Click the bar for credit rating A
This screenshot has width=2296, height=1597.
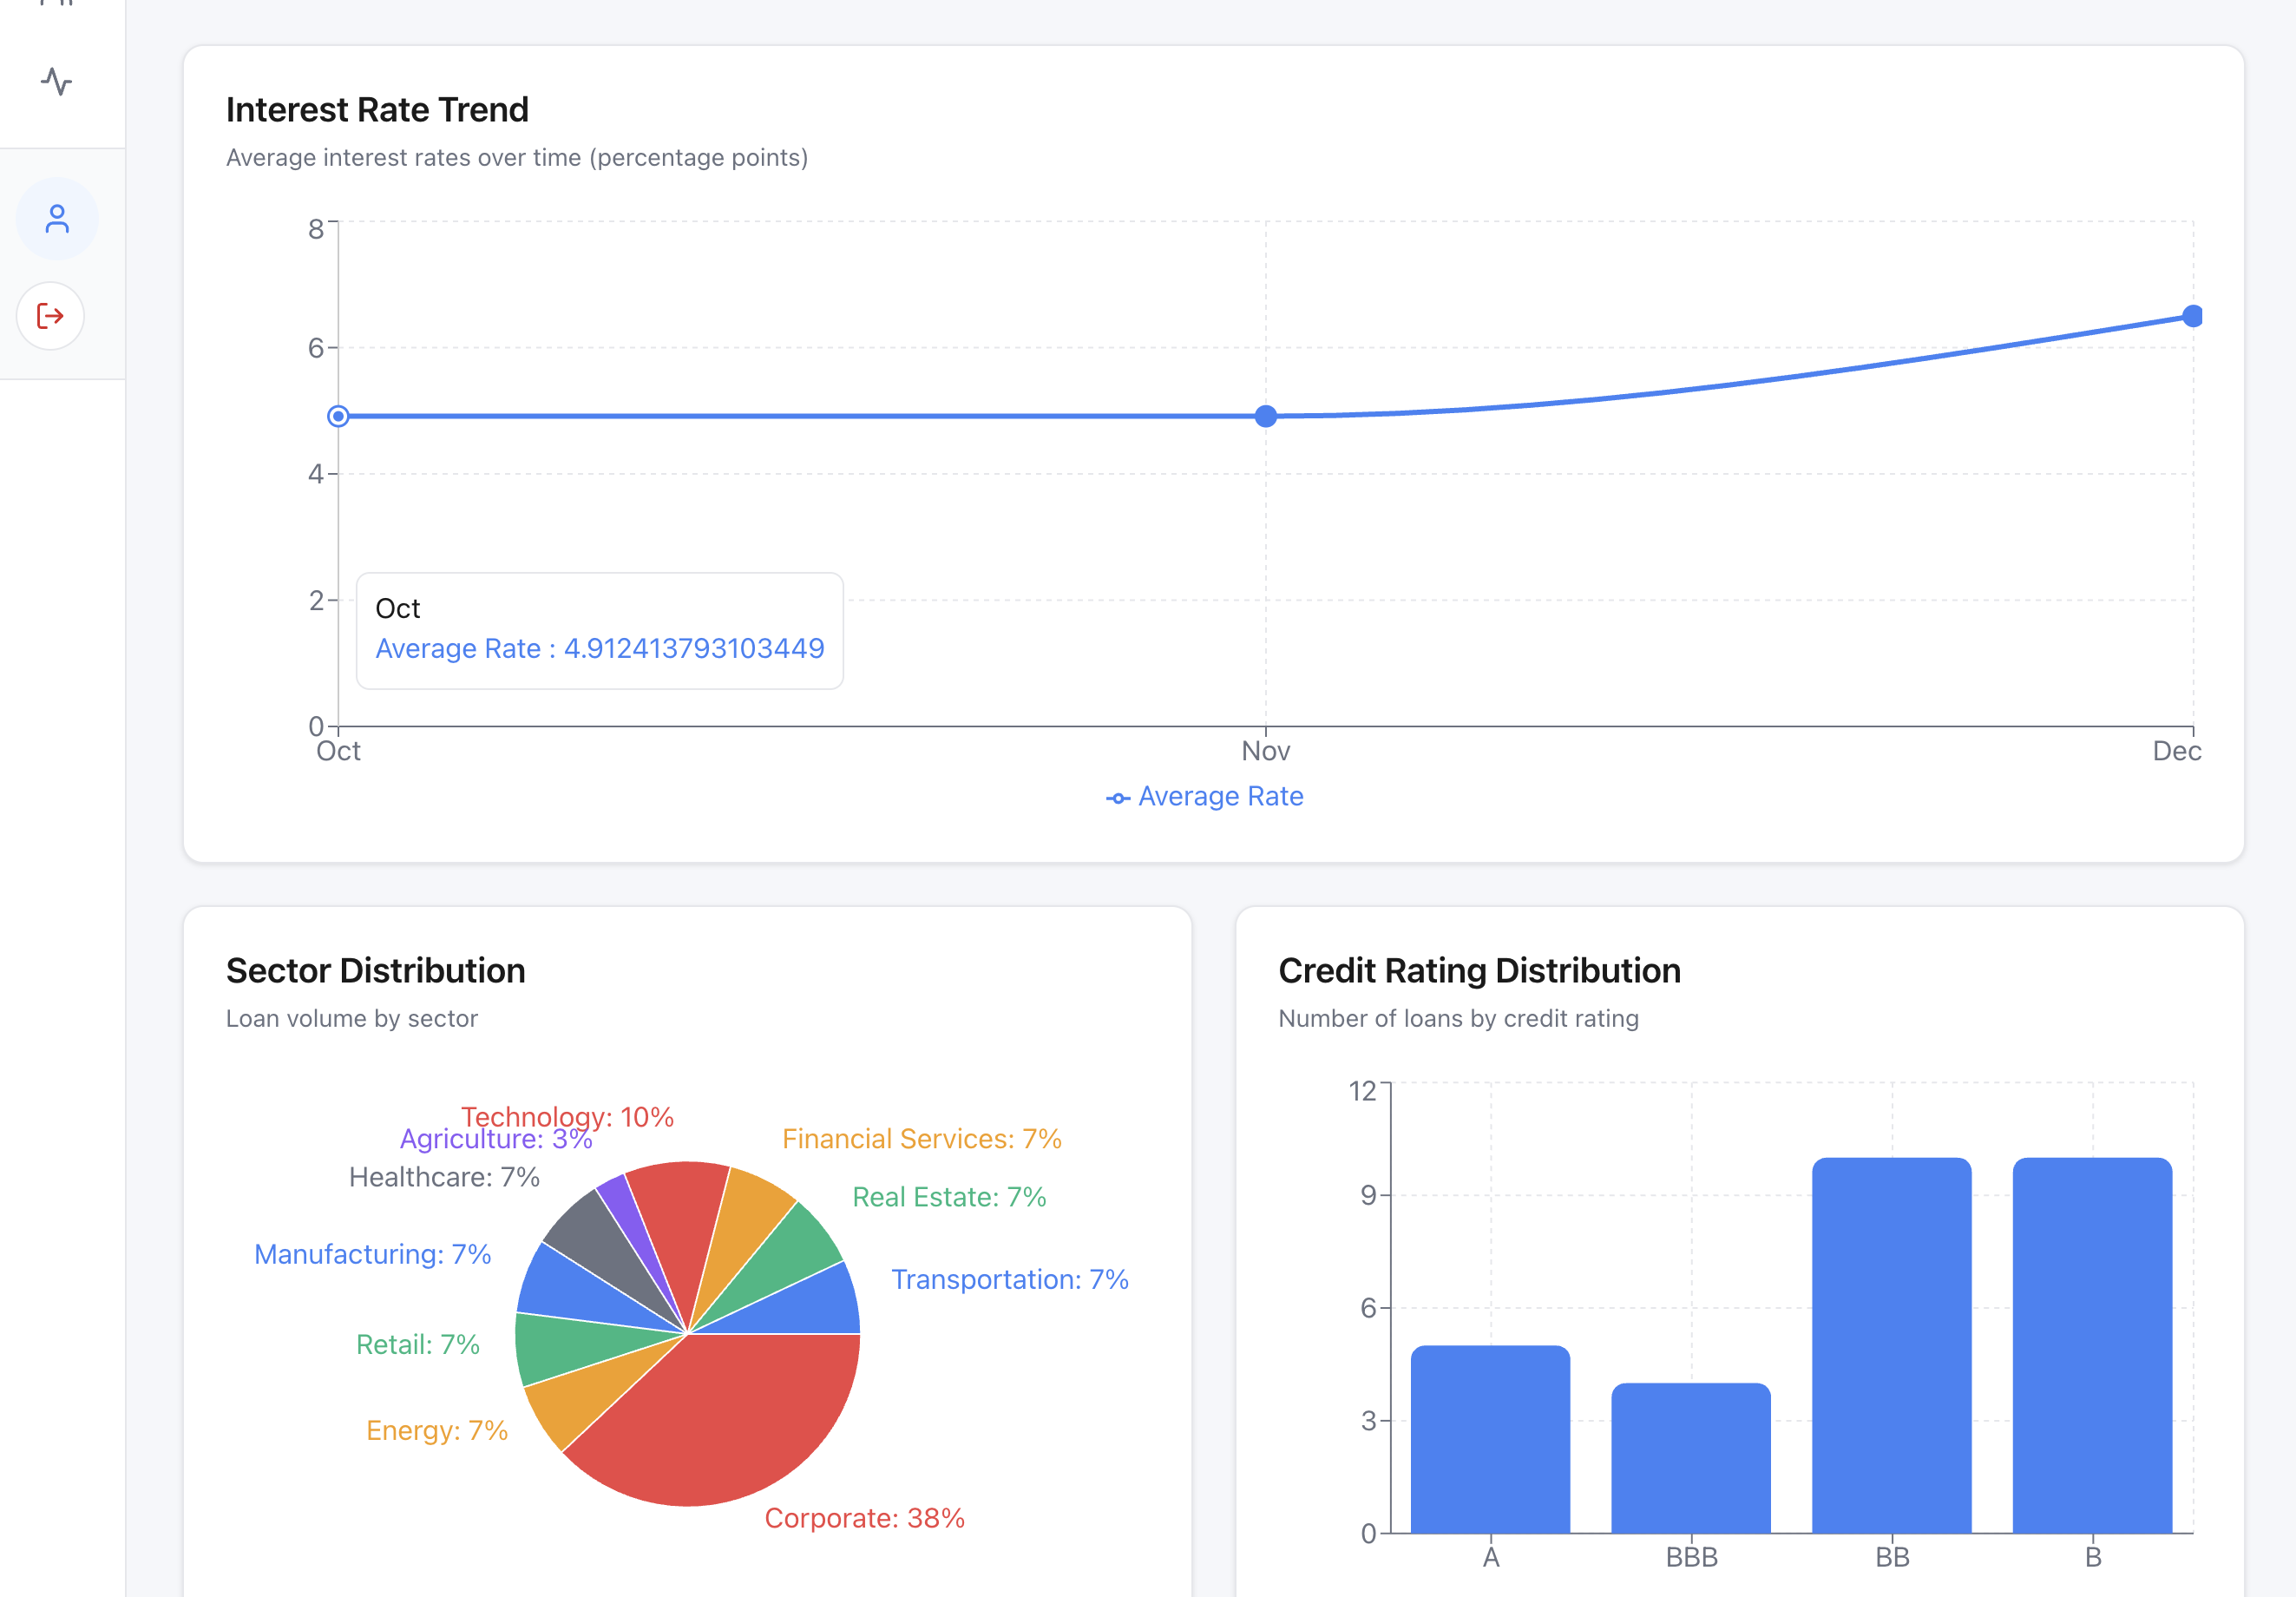[1490, 1440]
